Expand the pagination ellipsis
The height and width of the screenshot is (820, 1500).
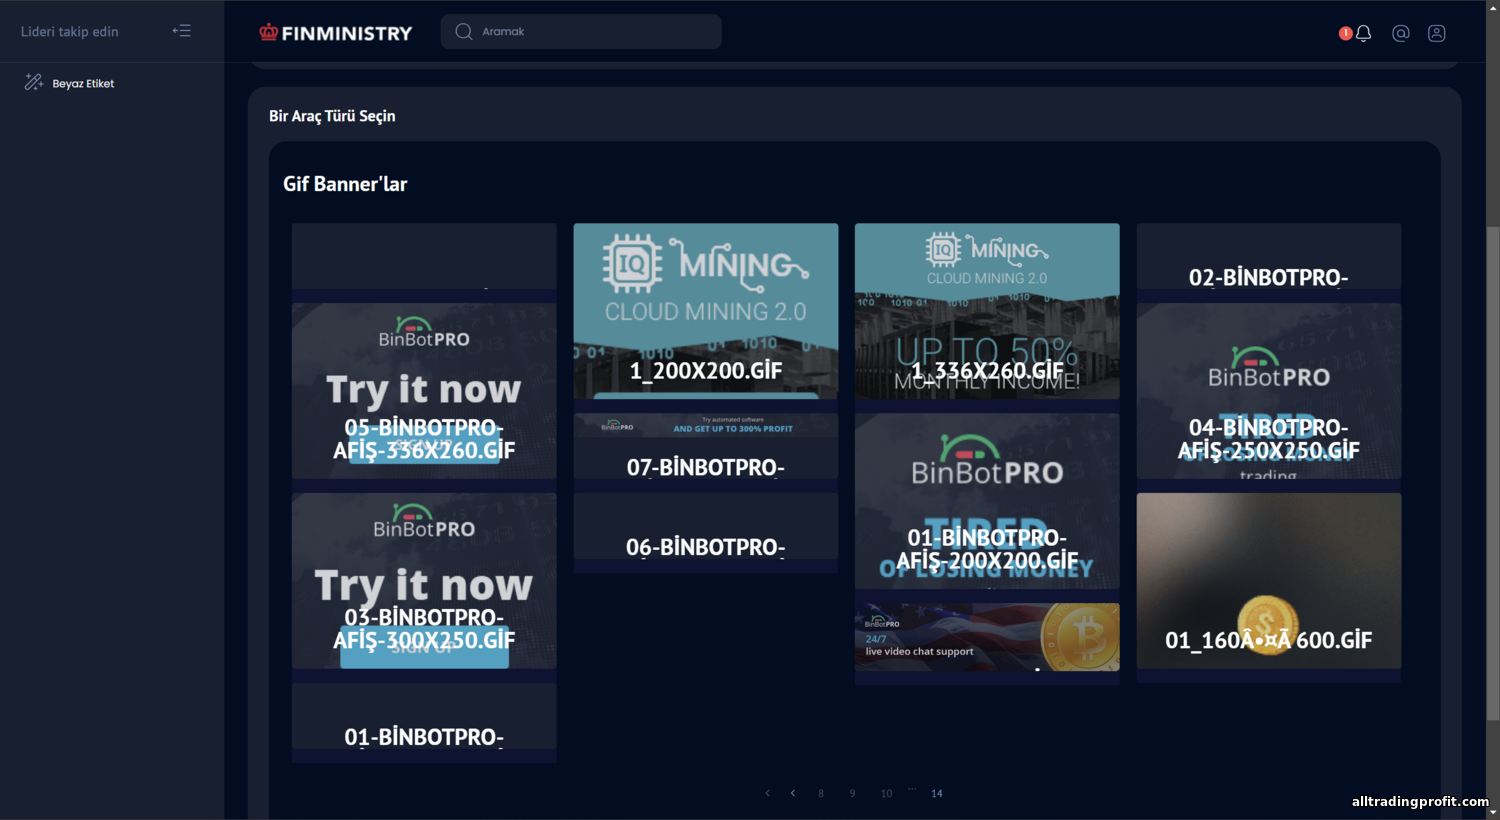tap(912, 789)
